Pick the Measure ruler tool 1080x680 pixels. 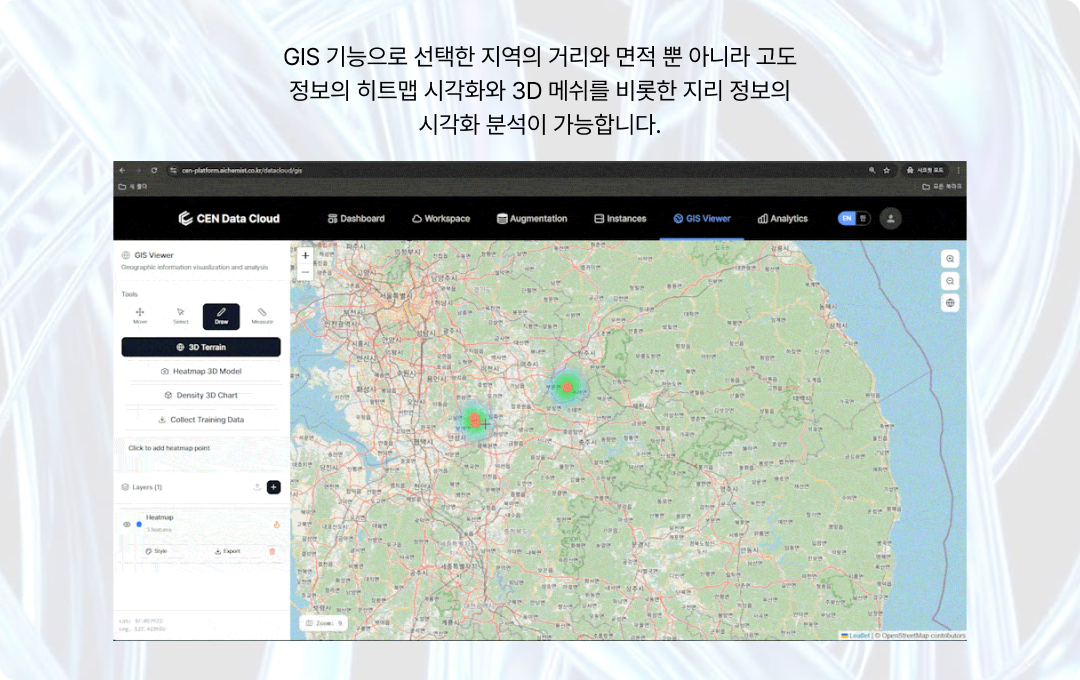(x=262, y=315)
